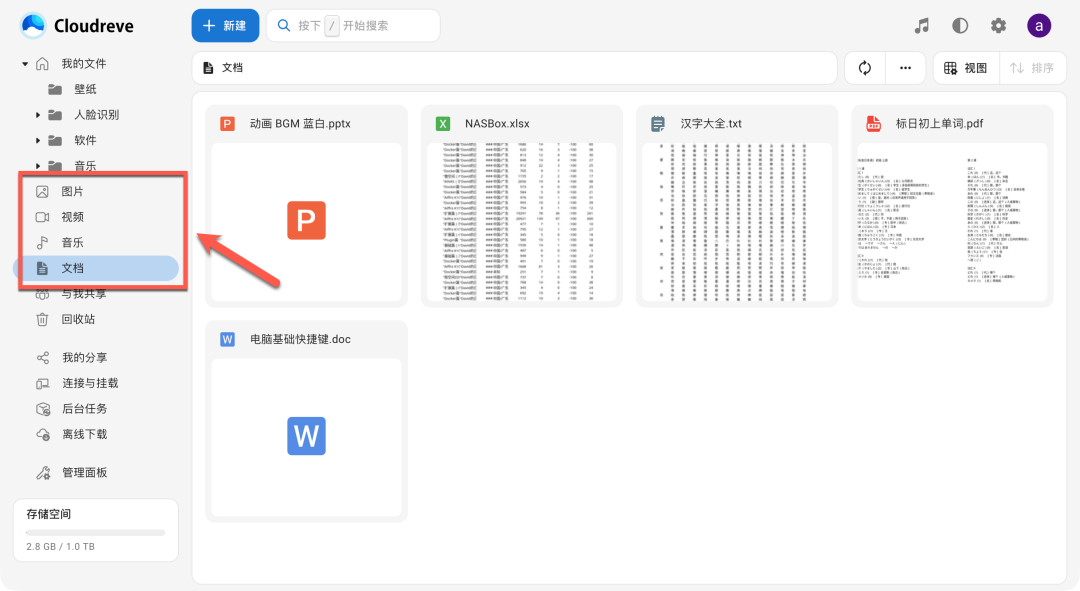Open the 汉字大全.txt preview thumbnail

tap(737, 222)
